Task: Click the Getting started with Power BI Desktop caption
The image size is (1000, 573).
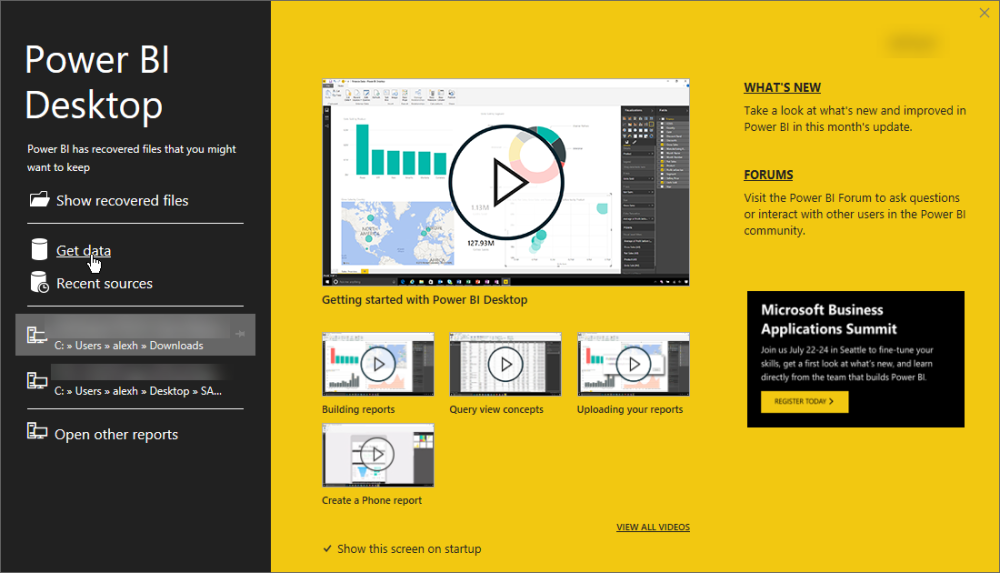Action: pyautogui.click(x=424, y=300)
